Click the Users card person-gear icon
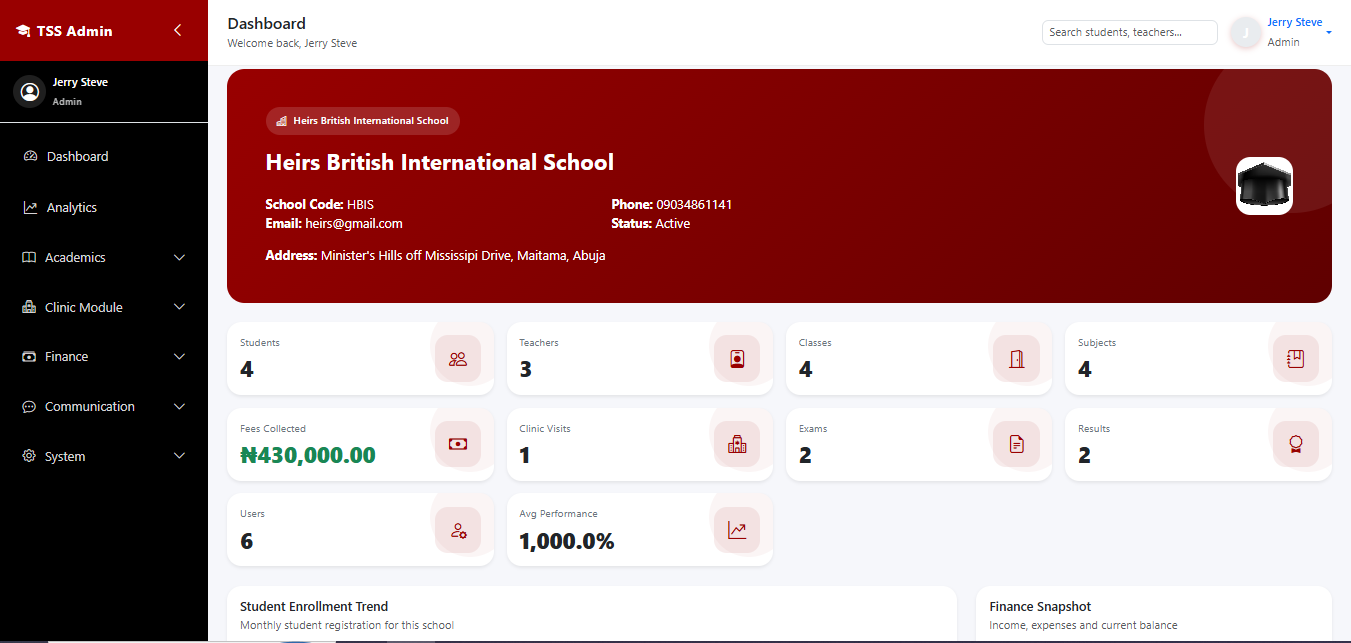 458,530
